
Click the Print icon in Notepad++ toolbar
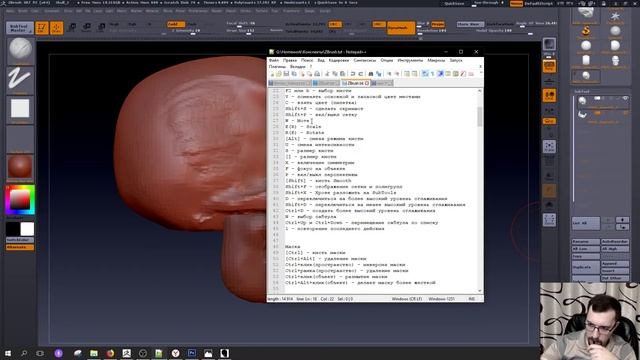click(317, 74)
